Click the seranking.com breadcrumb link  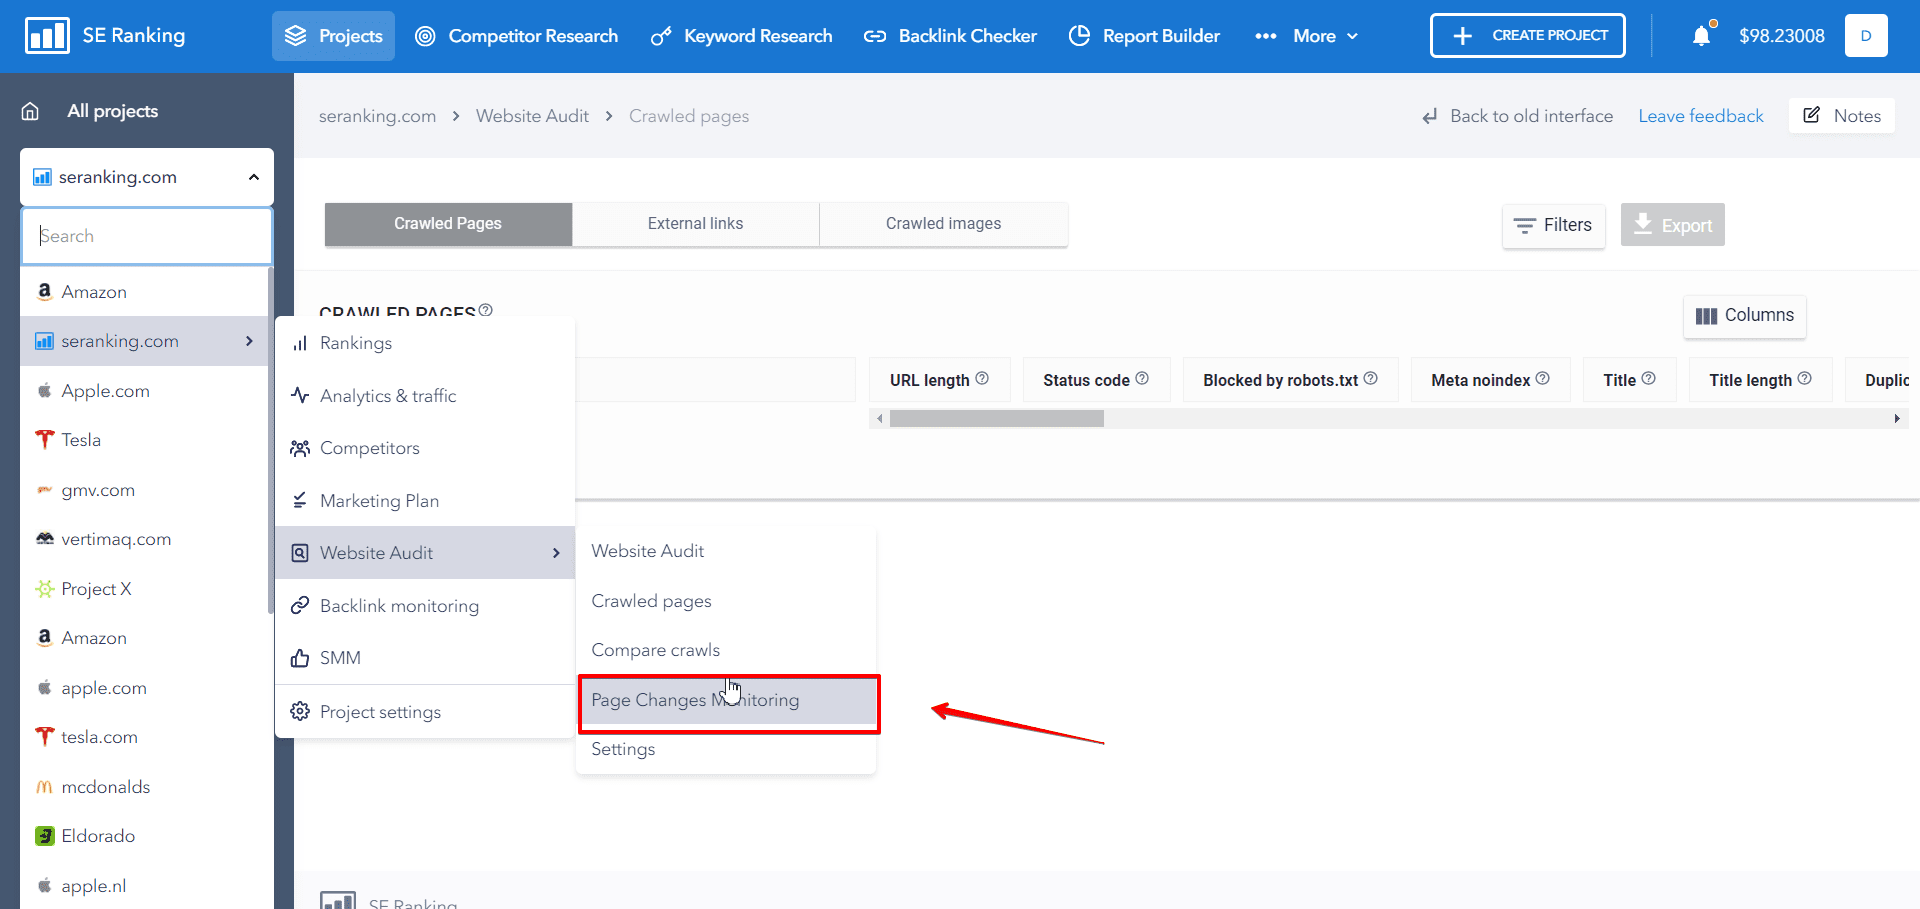click(x=377, y=116)
